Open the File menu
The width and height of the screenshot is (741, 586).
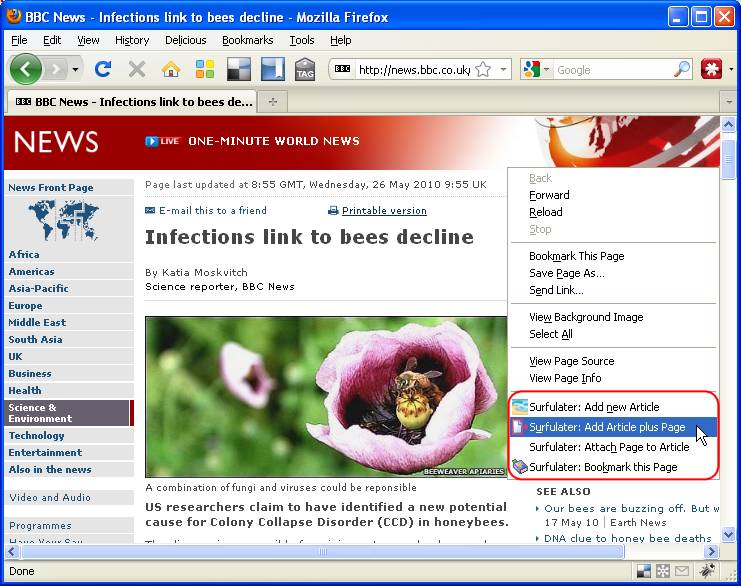point(19,40)
